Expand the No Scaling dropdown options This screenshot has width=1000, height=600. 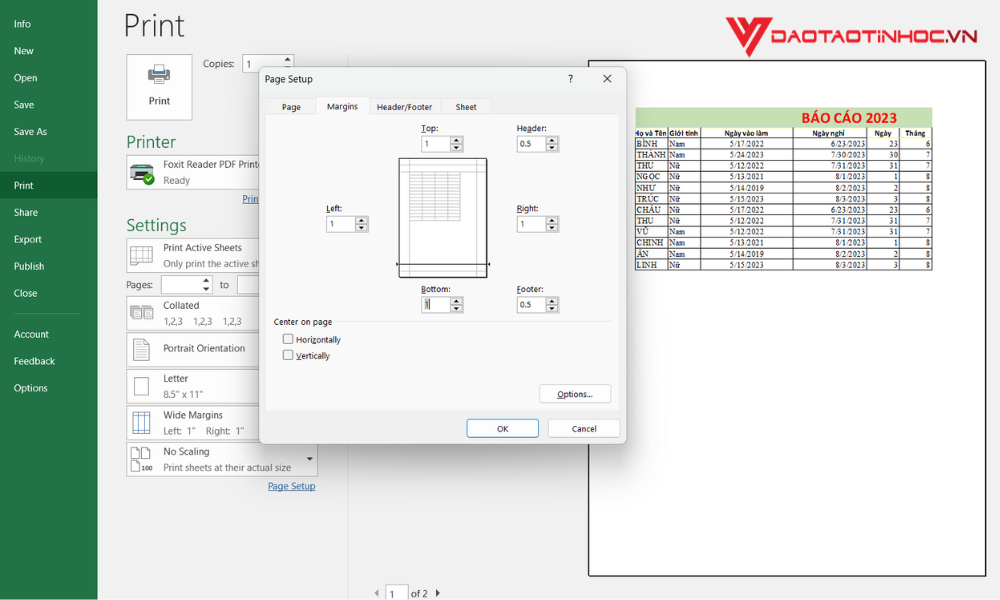[310, 458]
